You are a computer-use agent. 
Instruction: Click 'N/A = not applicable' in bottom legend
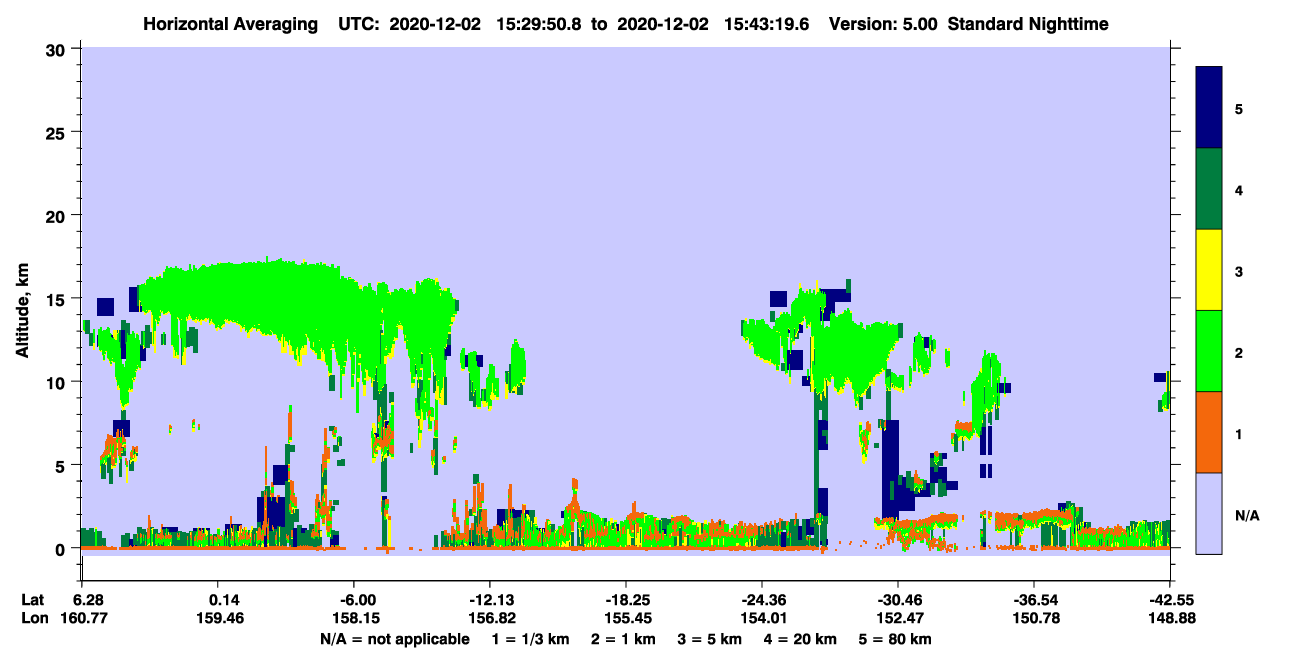pos(394,638)
